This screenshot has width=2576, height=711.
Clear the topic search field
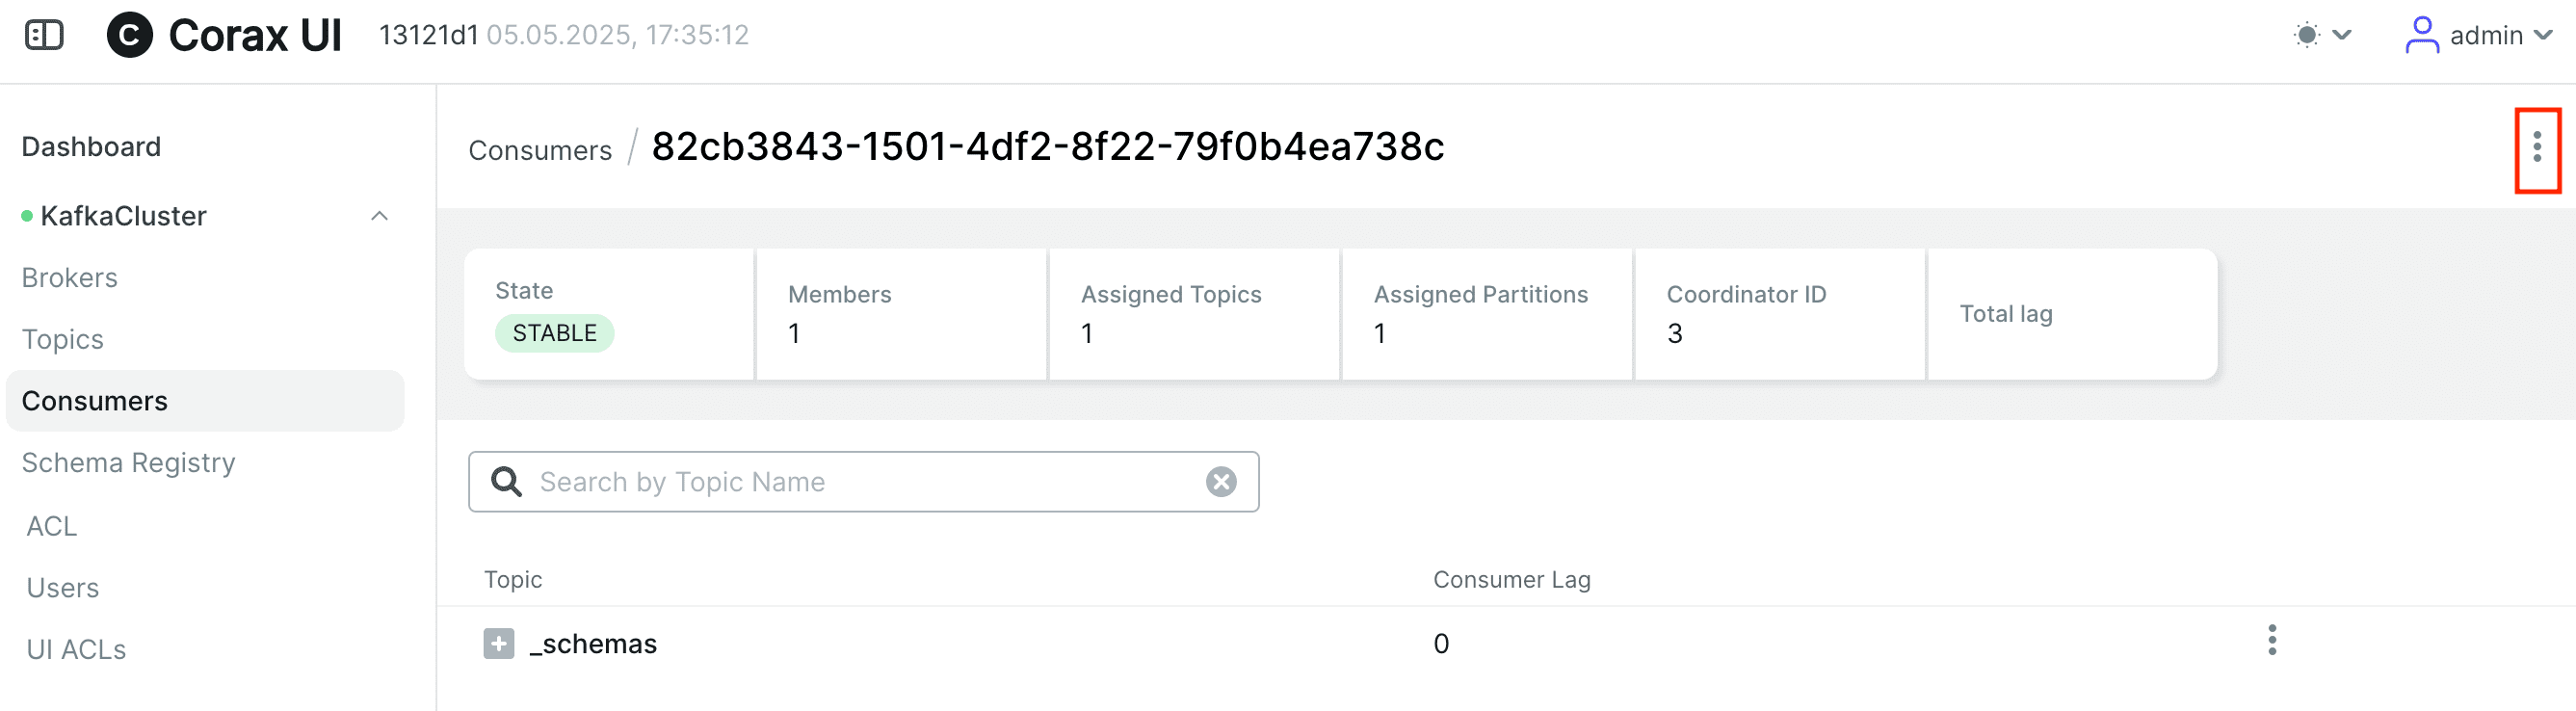pos(1220,482)
